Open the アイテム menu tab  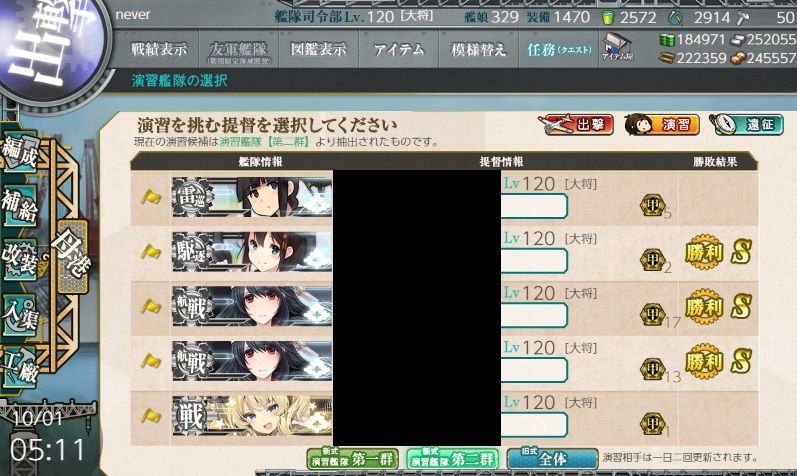click(399, 49)
